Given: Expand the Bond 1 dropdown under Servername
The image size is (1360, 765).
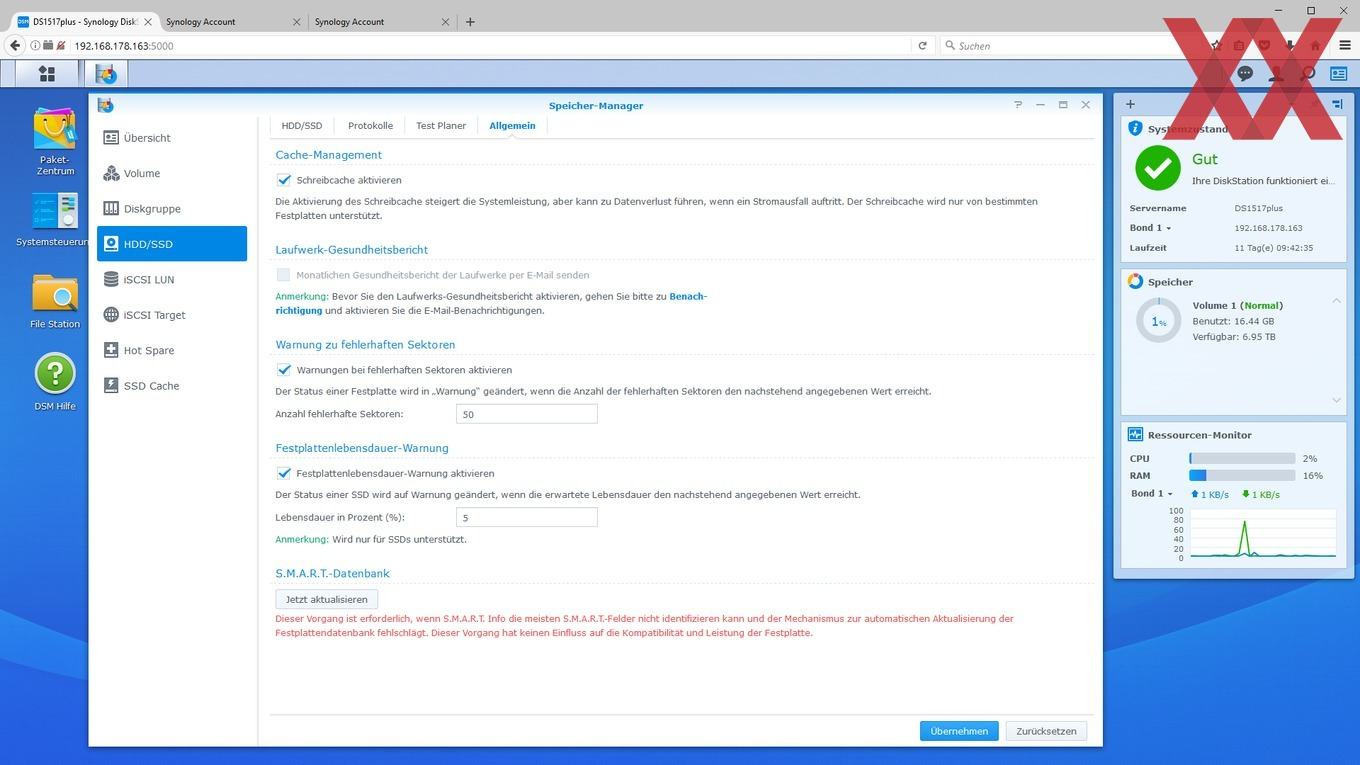Looking at the screenshot, I should coord(1150,228).
